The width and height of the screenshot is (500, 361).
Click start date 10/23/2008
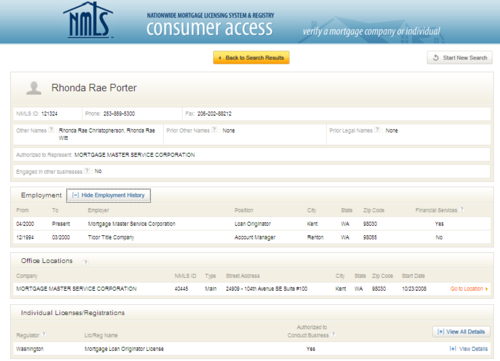[414, 289]
